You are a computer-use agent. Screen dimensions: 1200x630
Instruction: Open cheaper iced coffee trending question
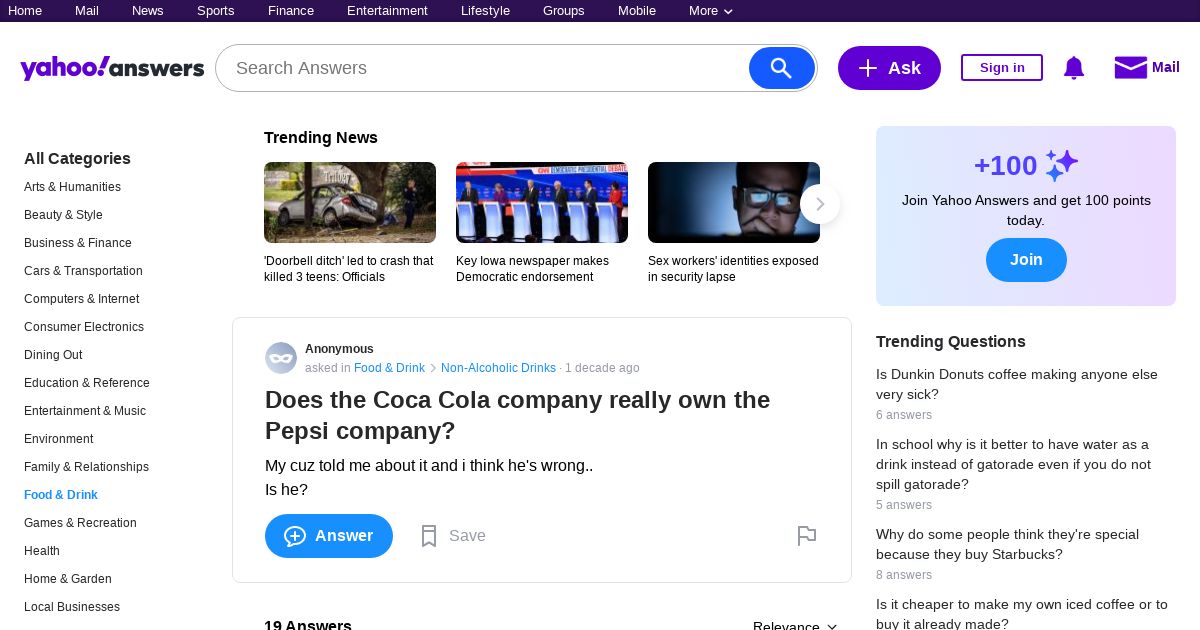[x=1022, y=614]
